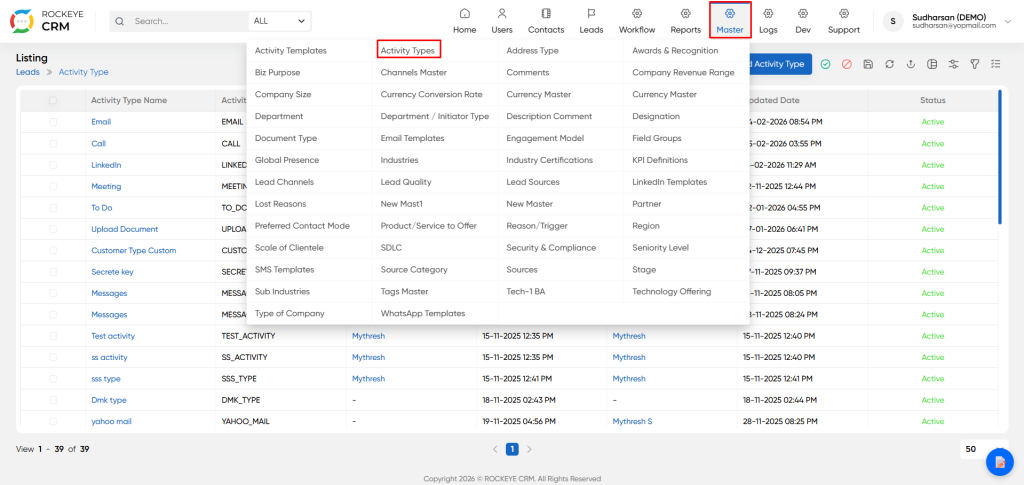The width and height of the screenshot is (1024, 485).
Task: Choose Industry Certifications menu entry
Action: point(550,160)
